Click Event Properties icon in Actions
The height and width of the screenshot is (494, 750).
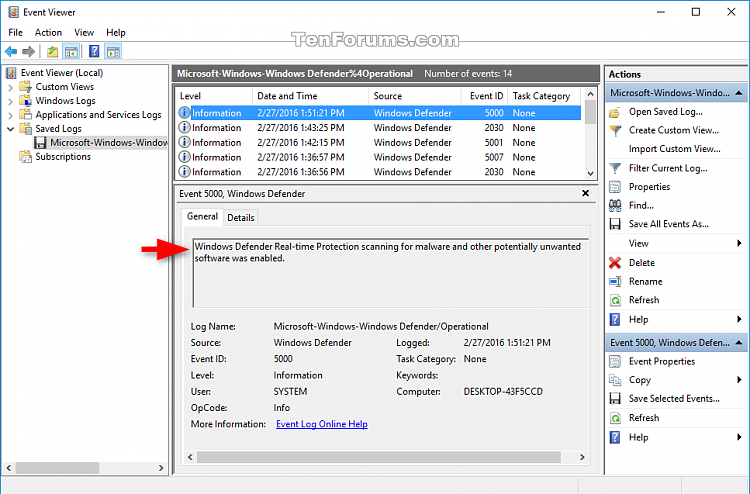coord(615,362)
